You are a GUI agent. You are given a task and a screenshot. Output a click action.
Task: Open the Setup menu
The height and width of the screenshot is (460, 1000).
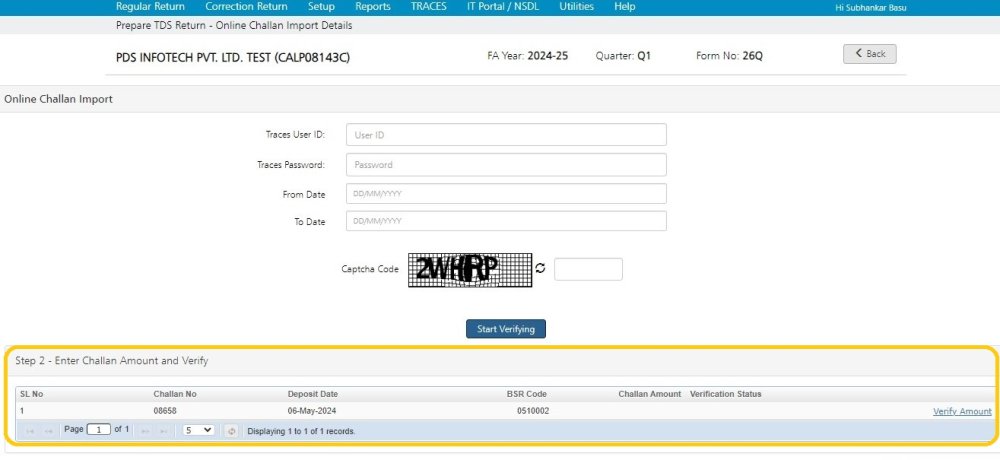[x=321, y=6]
